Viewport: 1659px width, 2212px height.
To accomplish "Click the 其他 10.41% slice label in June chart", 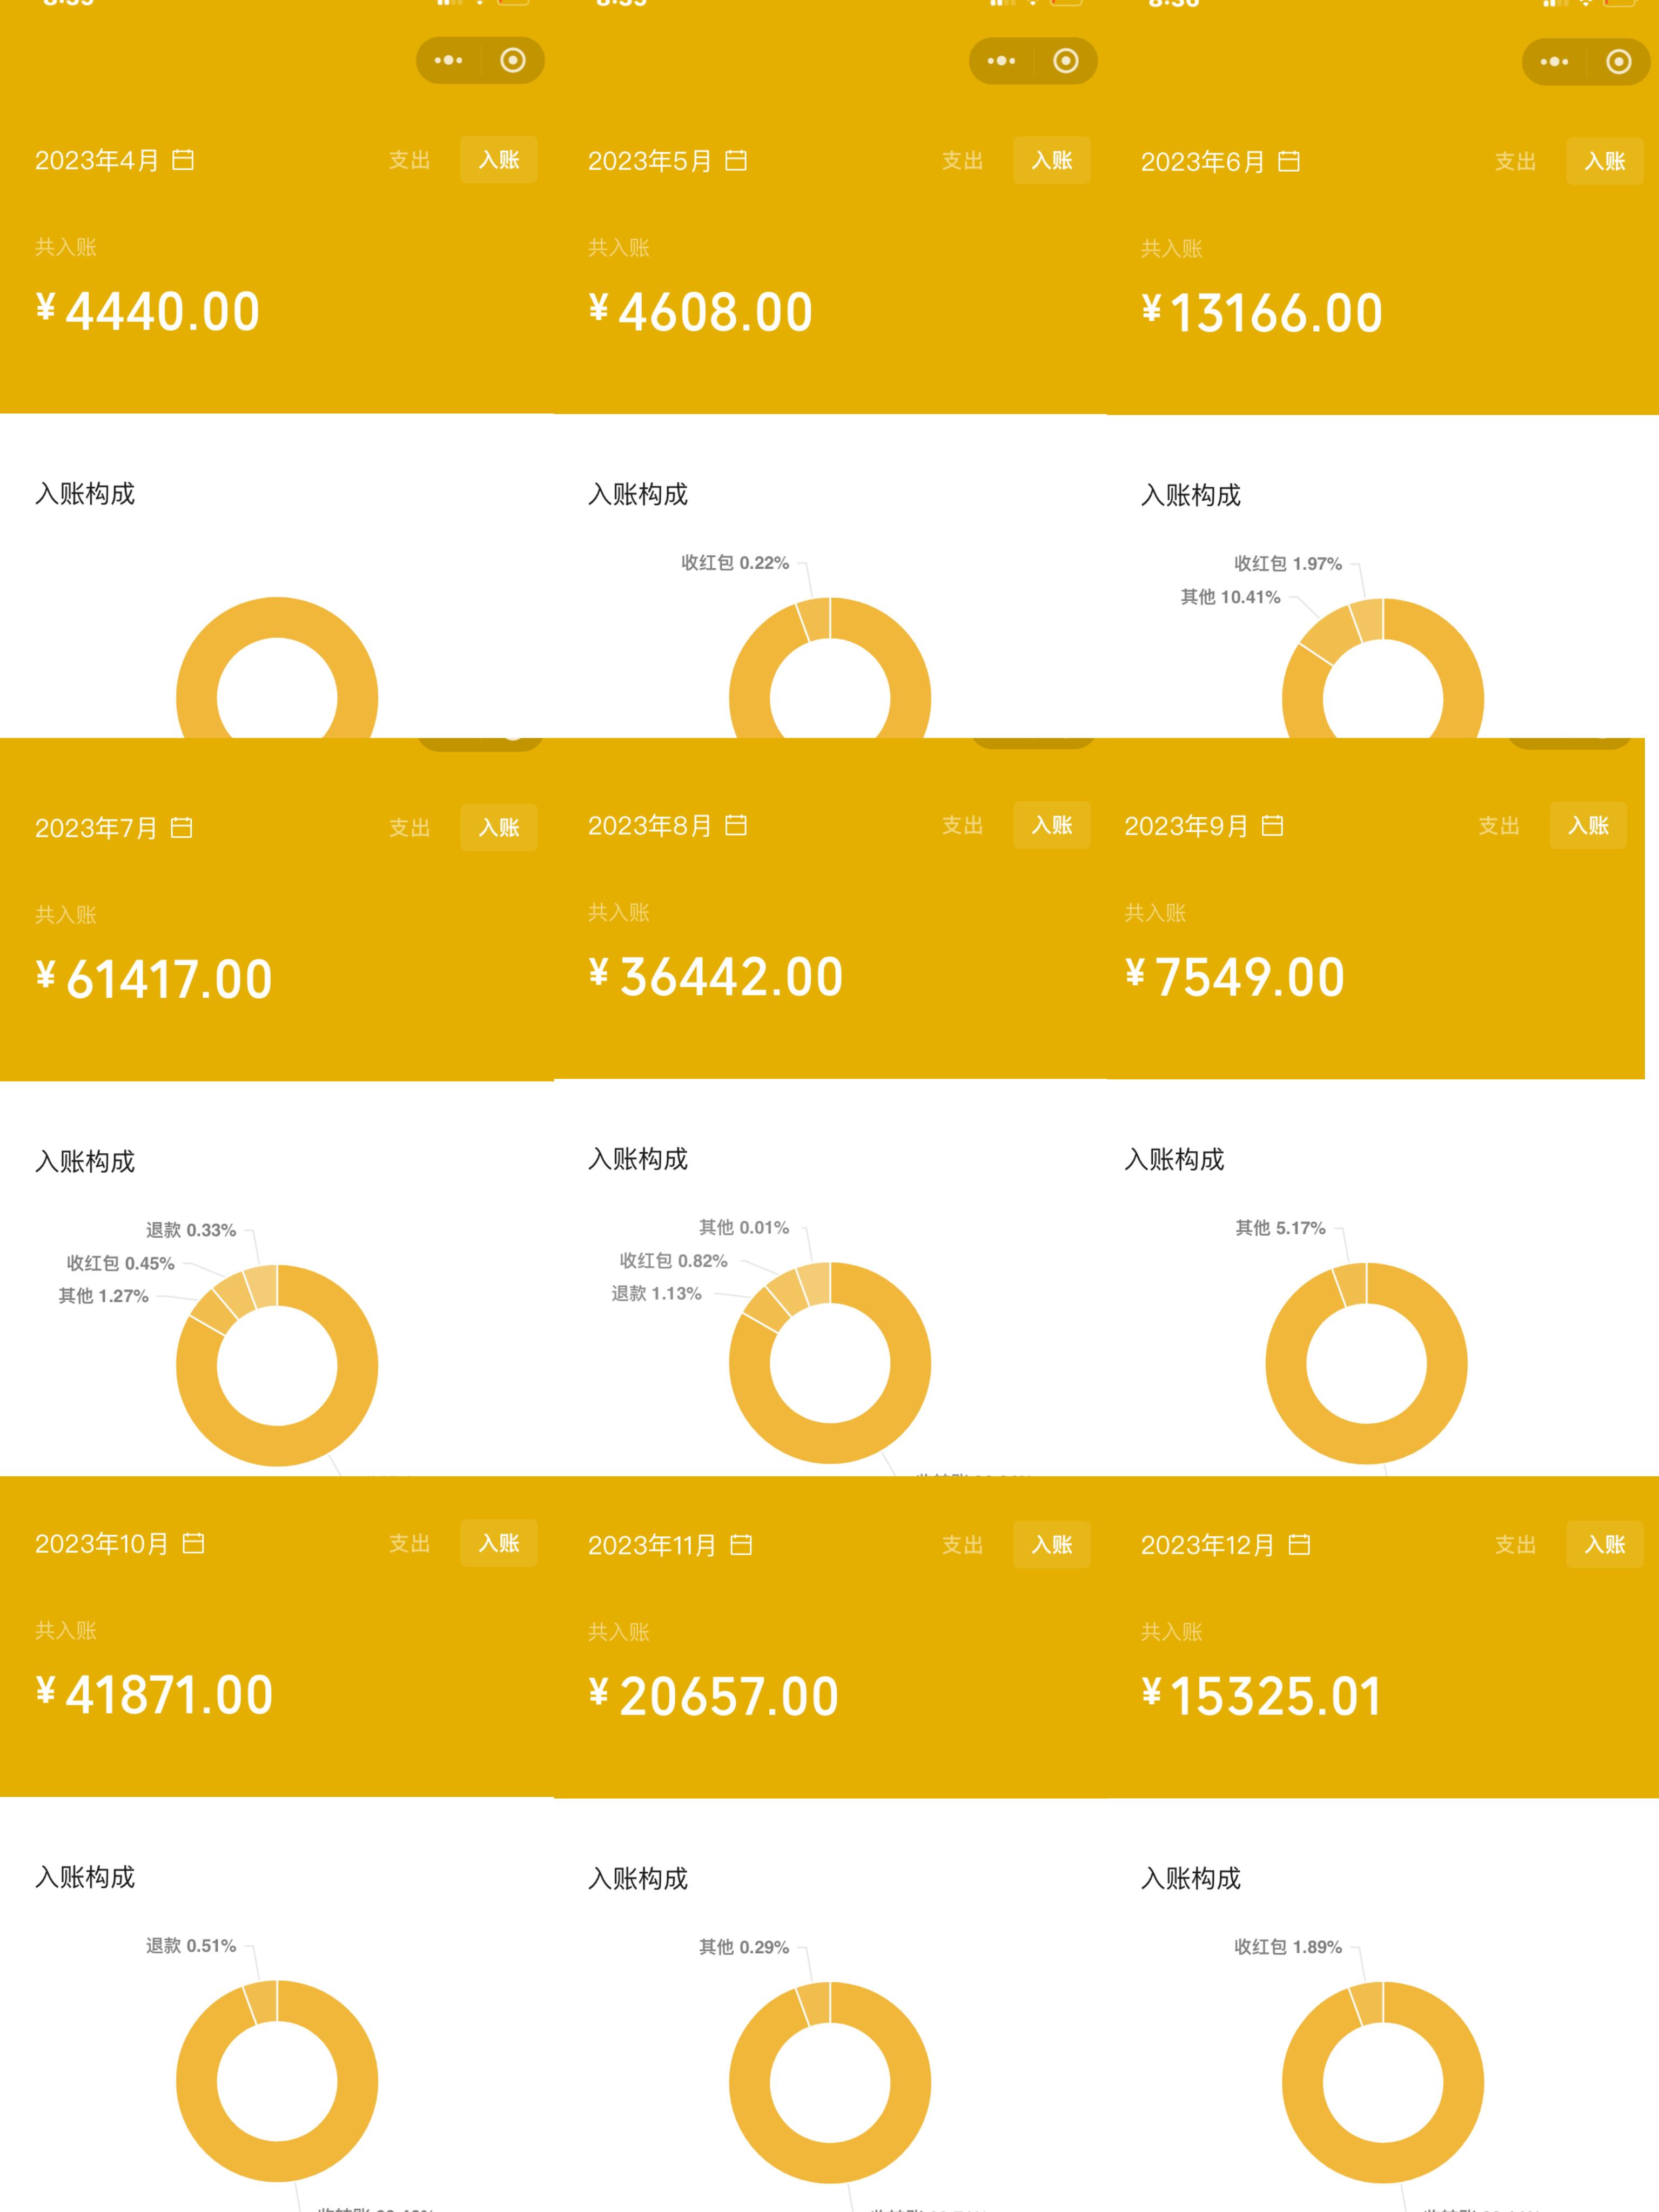I will [x=1230, y=597].
